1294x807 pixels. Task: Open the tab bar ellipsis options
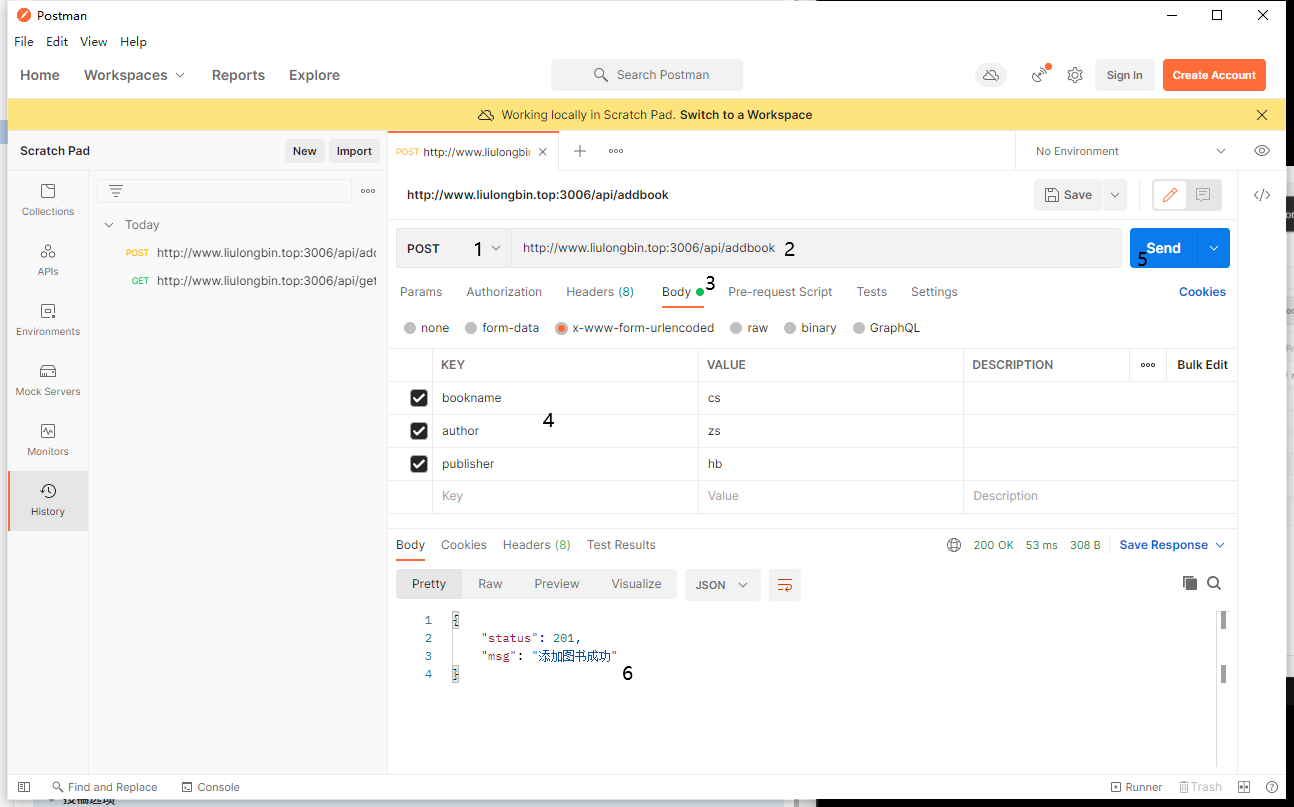(616, 151)
